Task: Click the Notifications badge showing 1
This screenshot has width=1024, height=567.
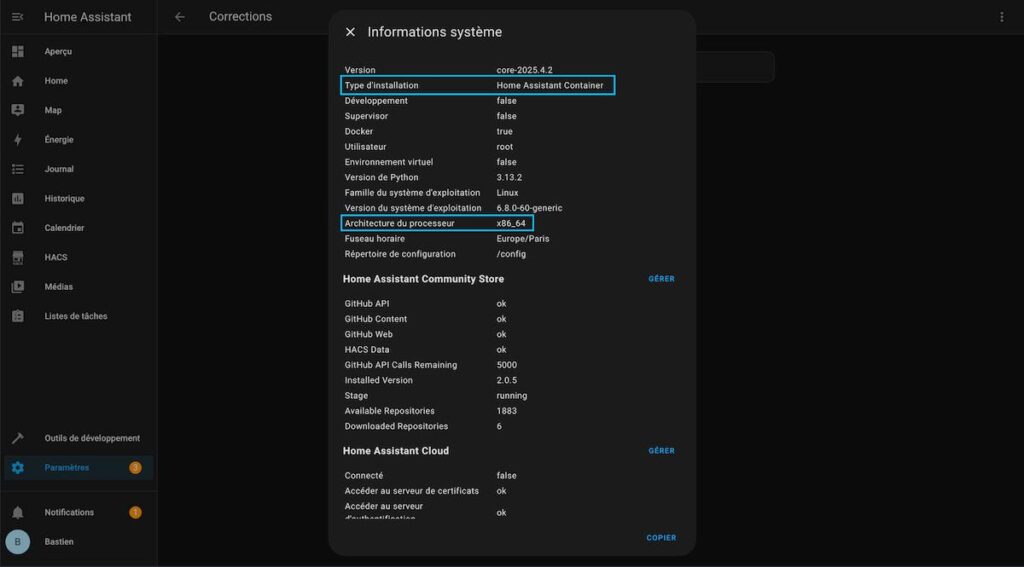Action: coord(135,513)
